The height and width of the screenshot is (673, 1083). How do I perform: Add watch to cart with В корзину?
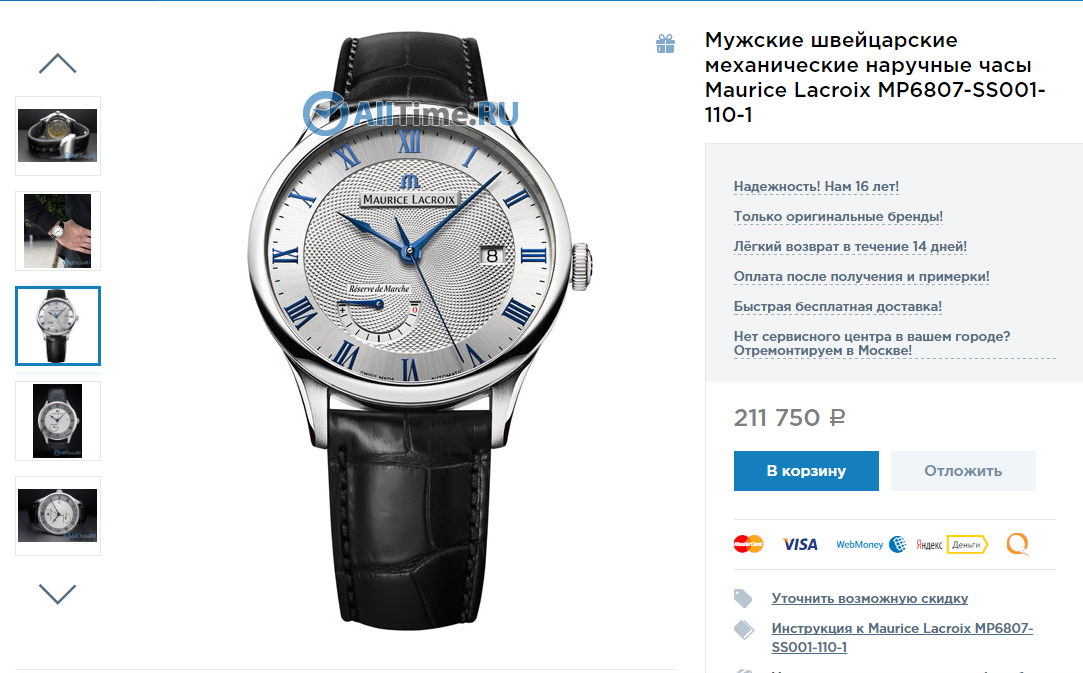pos(806,471)
